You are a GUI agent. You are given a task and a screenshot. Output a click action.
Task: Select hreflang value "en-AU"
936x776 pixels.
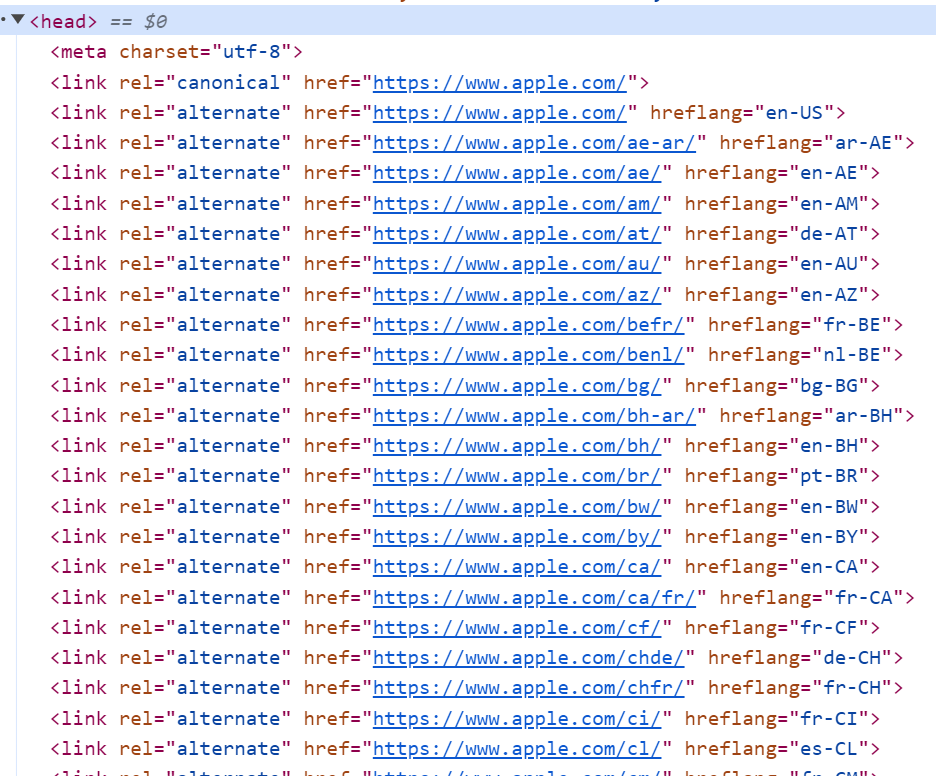tap(829, 264)
